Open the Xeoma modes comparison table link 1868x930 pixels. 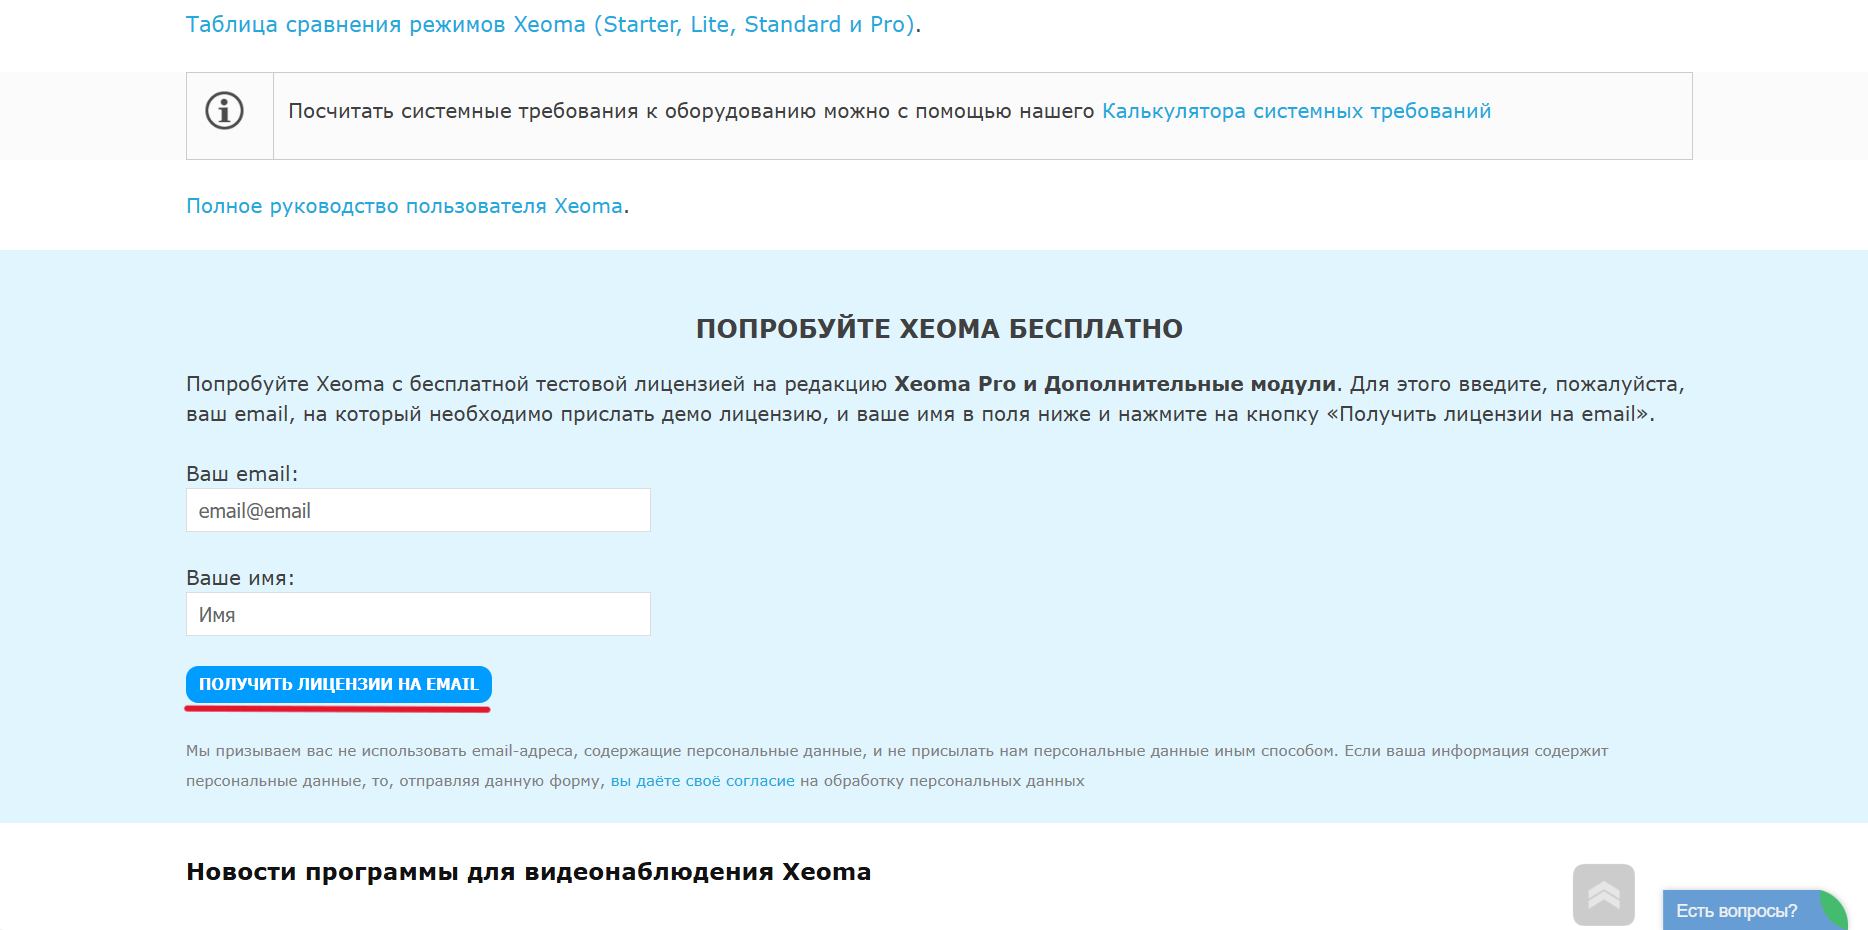tap(551, 25)
